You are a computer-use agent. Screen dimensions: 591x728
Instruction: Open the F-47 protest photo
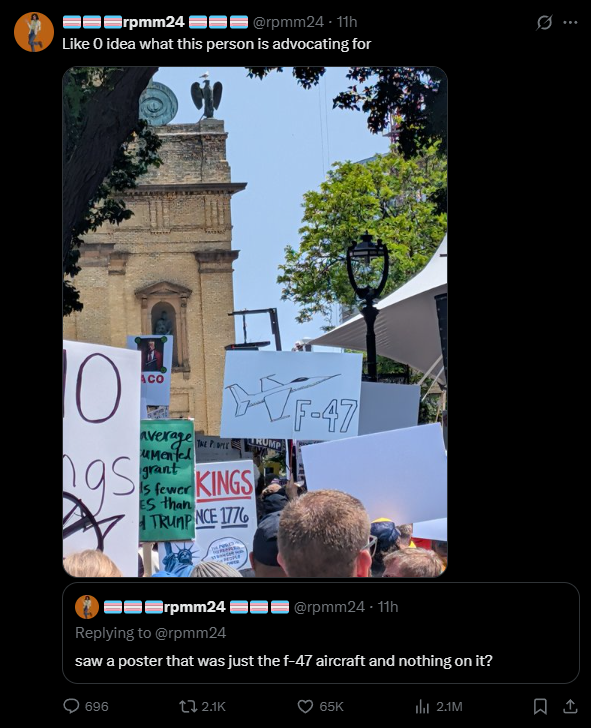pyautogui.click(x=255, y=322)
